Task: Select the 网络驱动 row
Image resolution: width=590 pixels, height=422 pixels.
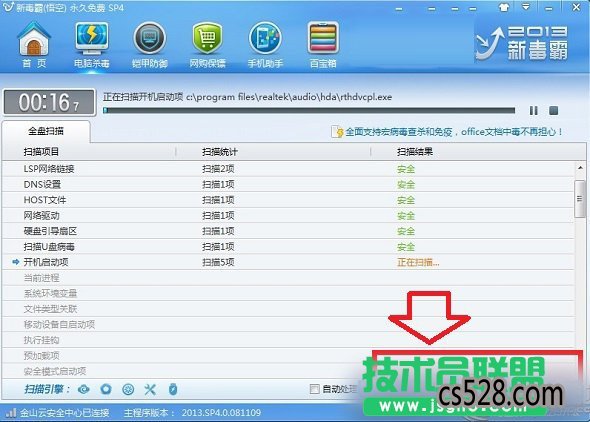Action: pyautogui.click(x=288, y=216)
